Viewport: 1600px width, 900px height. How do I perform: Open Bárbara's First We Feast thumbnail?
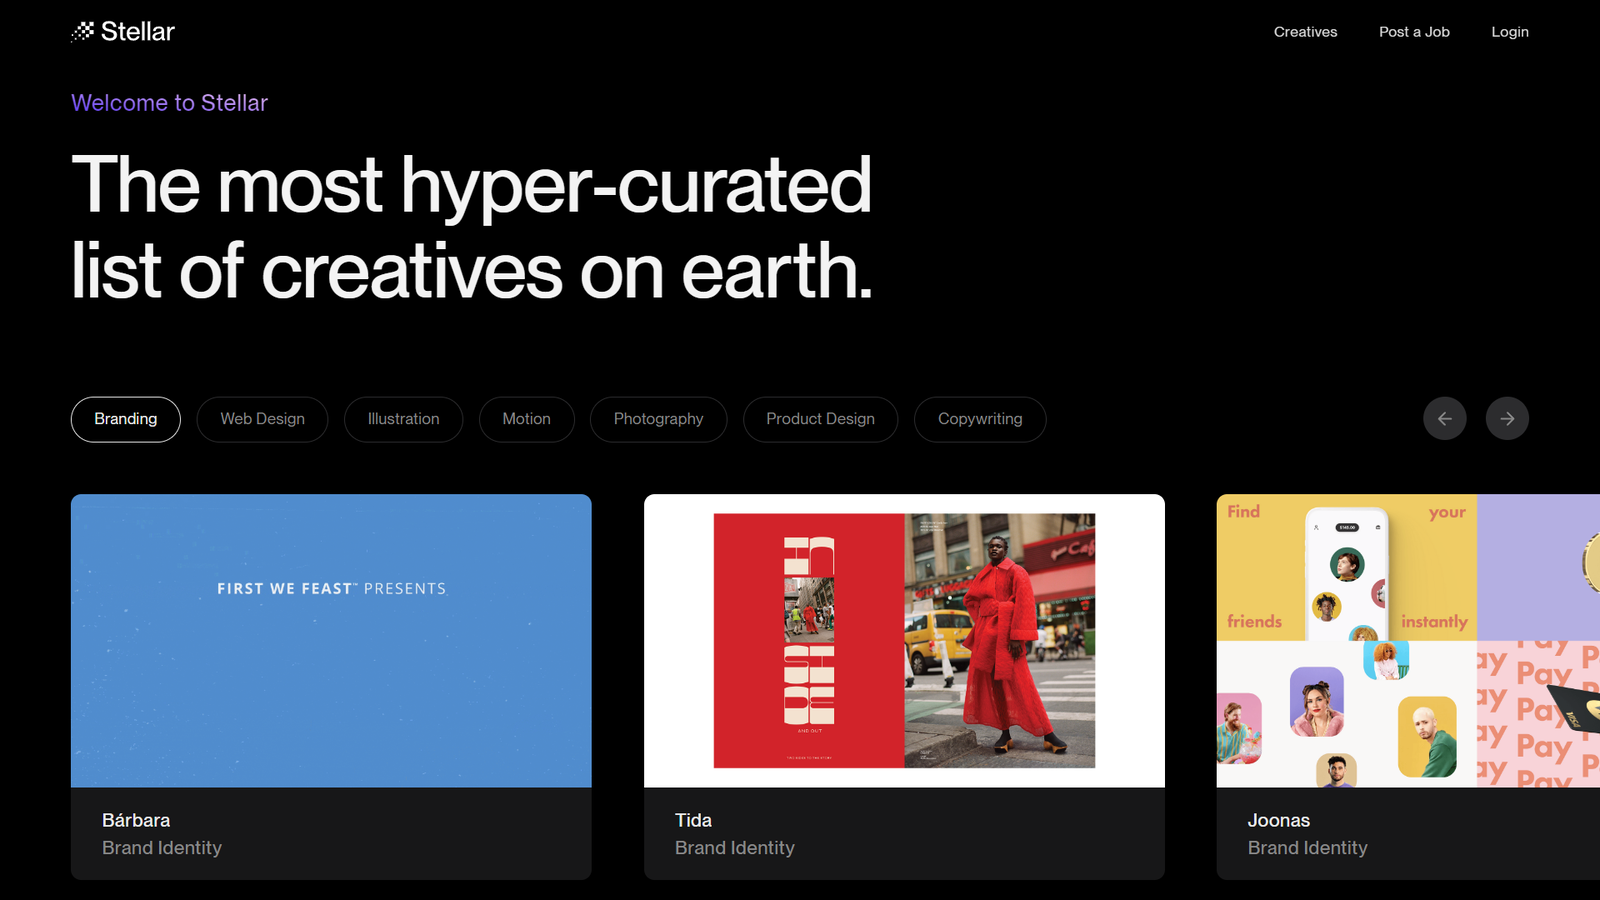coord(331,640)
